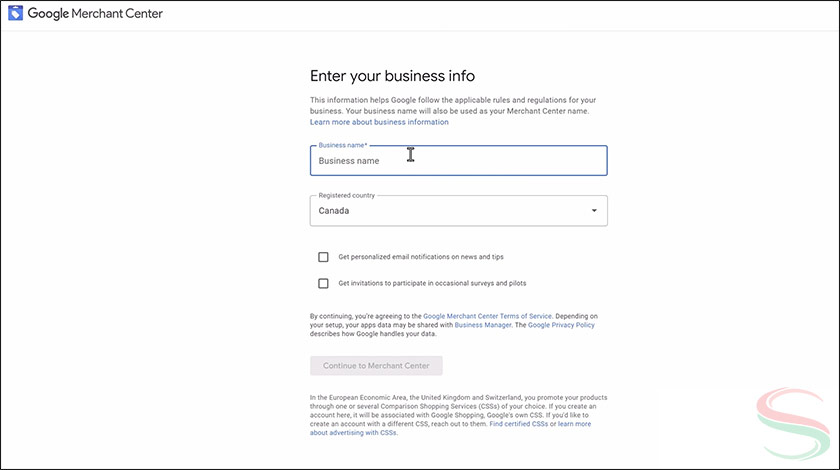
Task: Open Google Merchant Center Terms of Service link
Action: point(487,315)
